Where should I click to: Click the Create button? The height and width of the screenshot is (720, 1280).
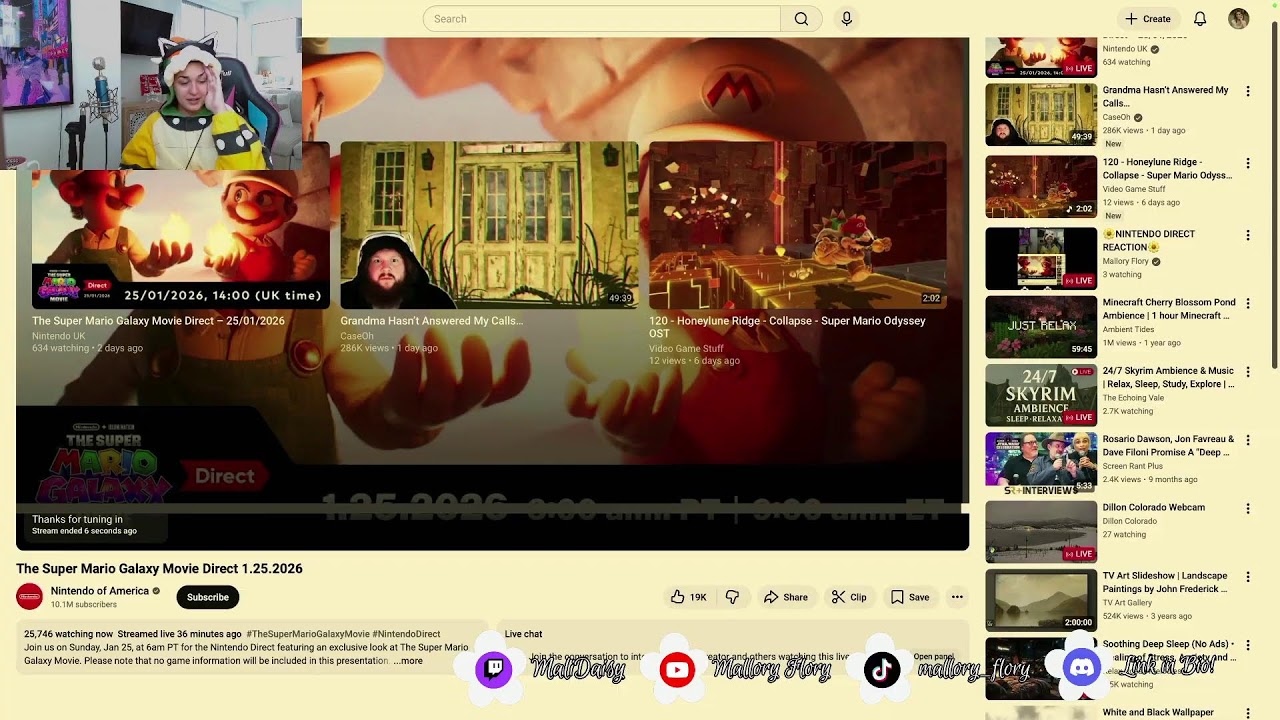[1147, 19]
